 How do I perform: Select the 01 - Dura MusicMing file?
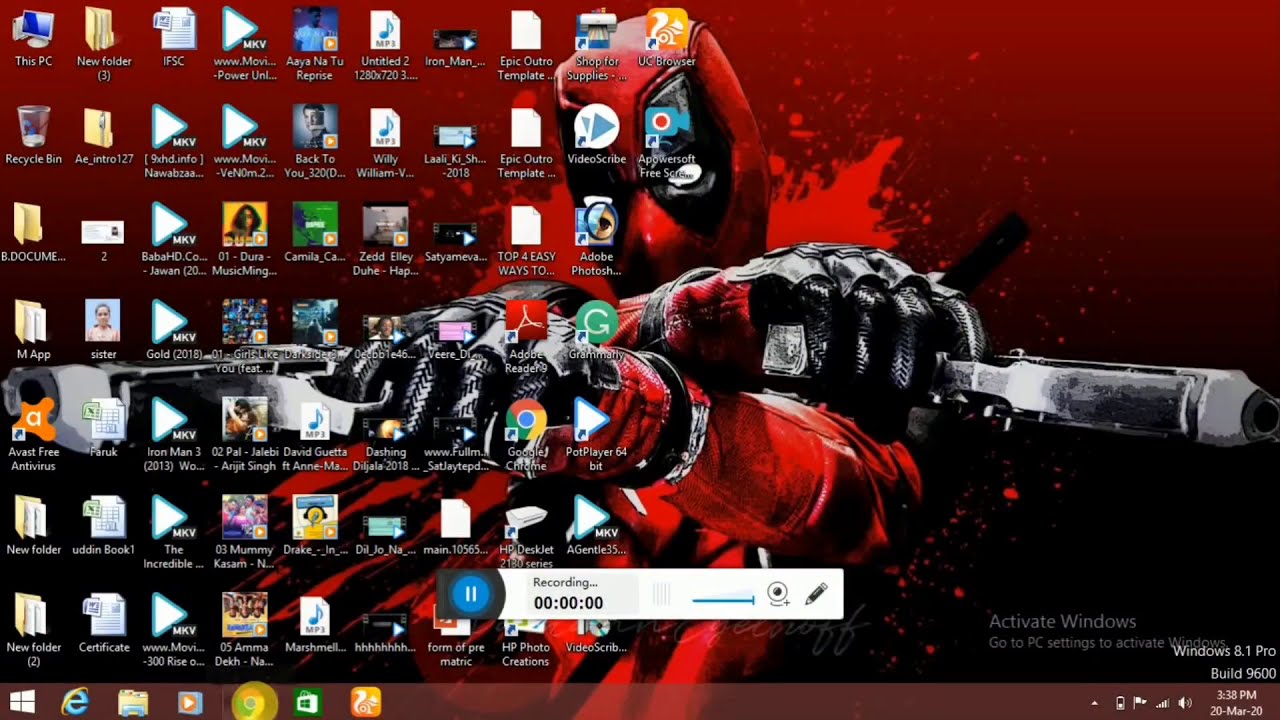coord(245,240)
